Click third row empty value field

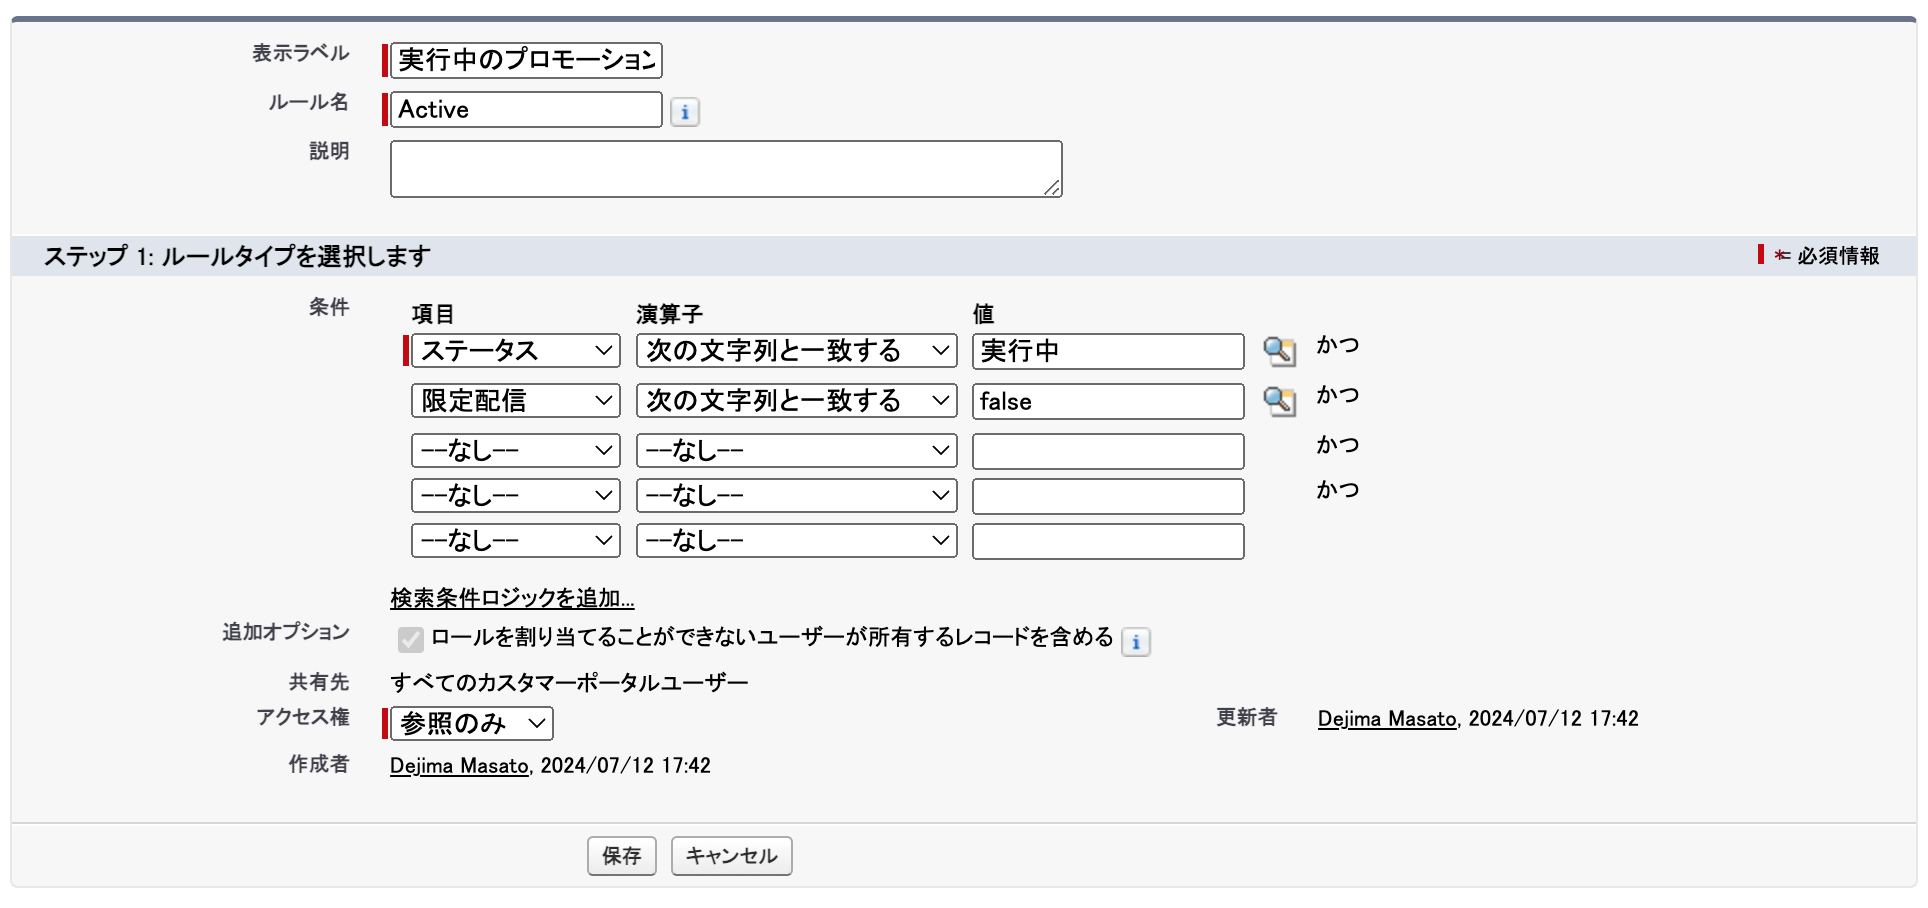(1108, 451)
